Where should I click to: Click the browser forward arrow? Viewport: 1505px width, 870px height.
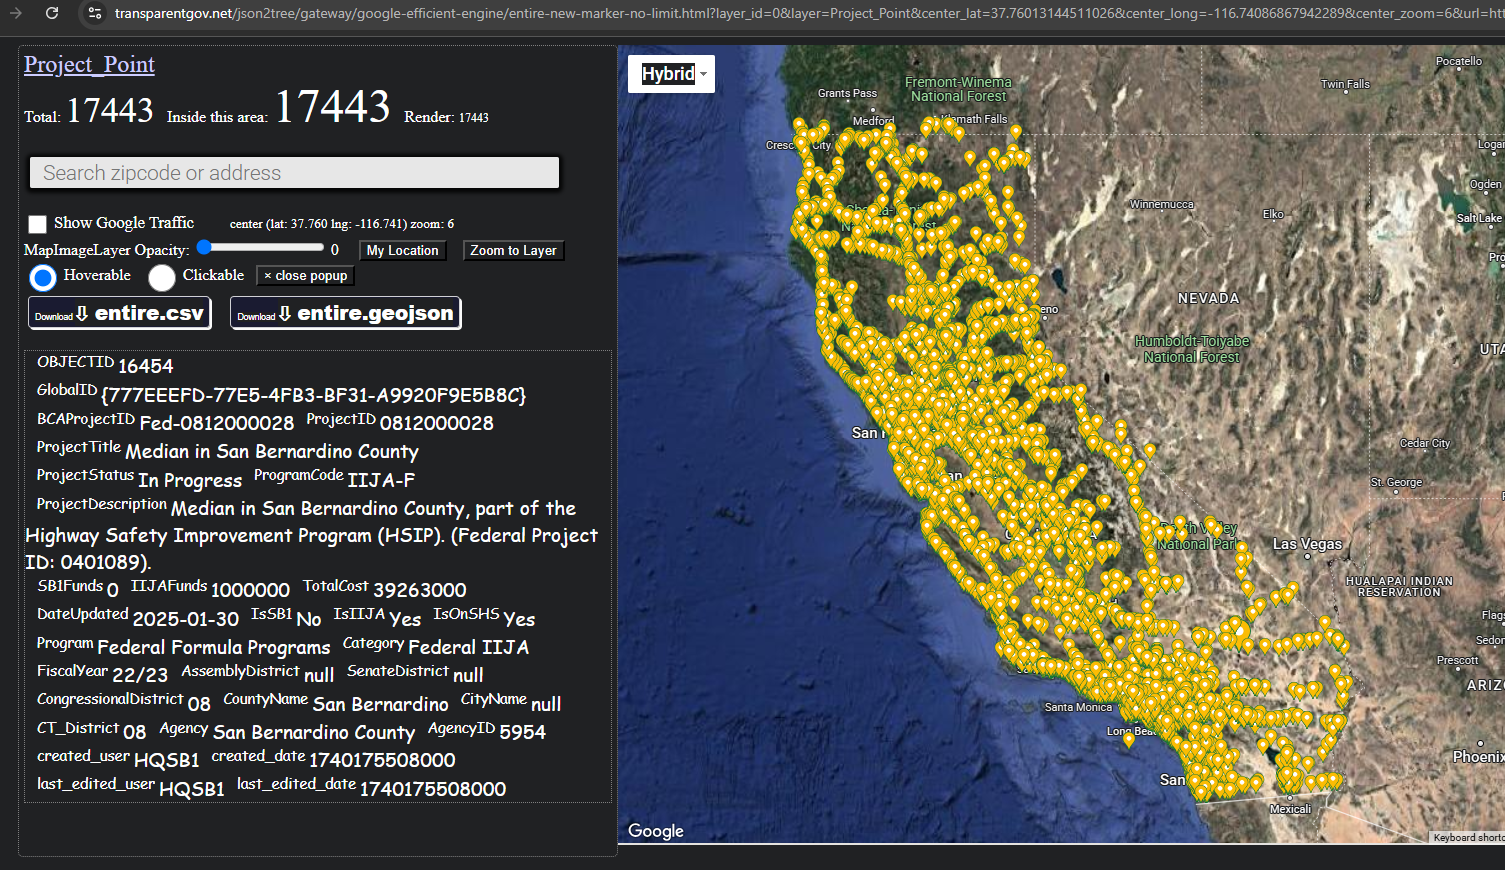16,13
